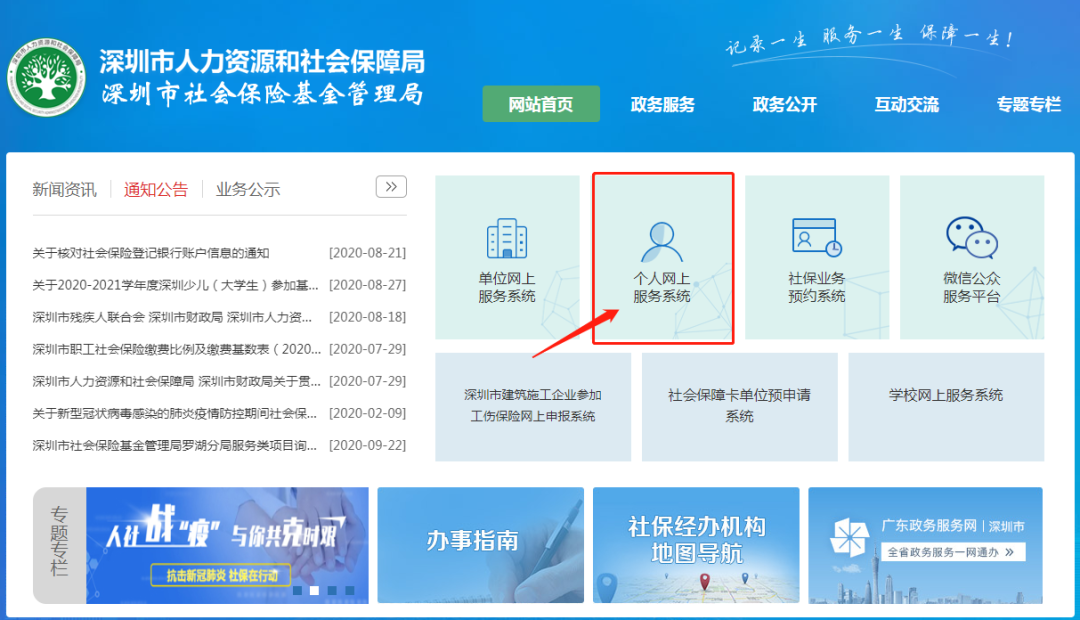Open the 关于核对社会保险登记银行账户信息的通知 notice

click(x=151, y=253)
